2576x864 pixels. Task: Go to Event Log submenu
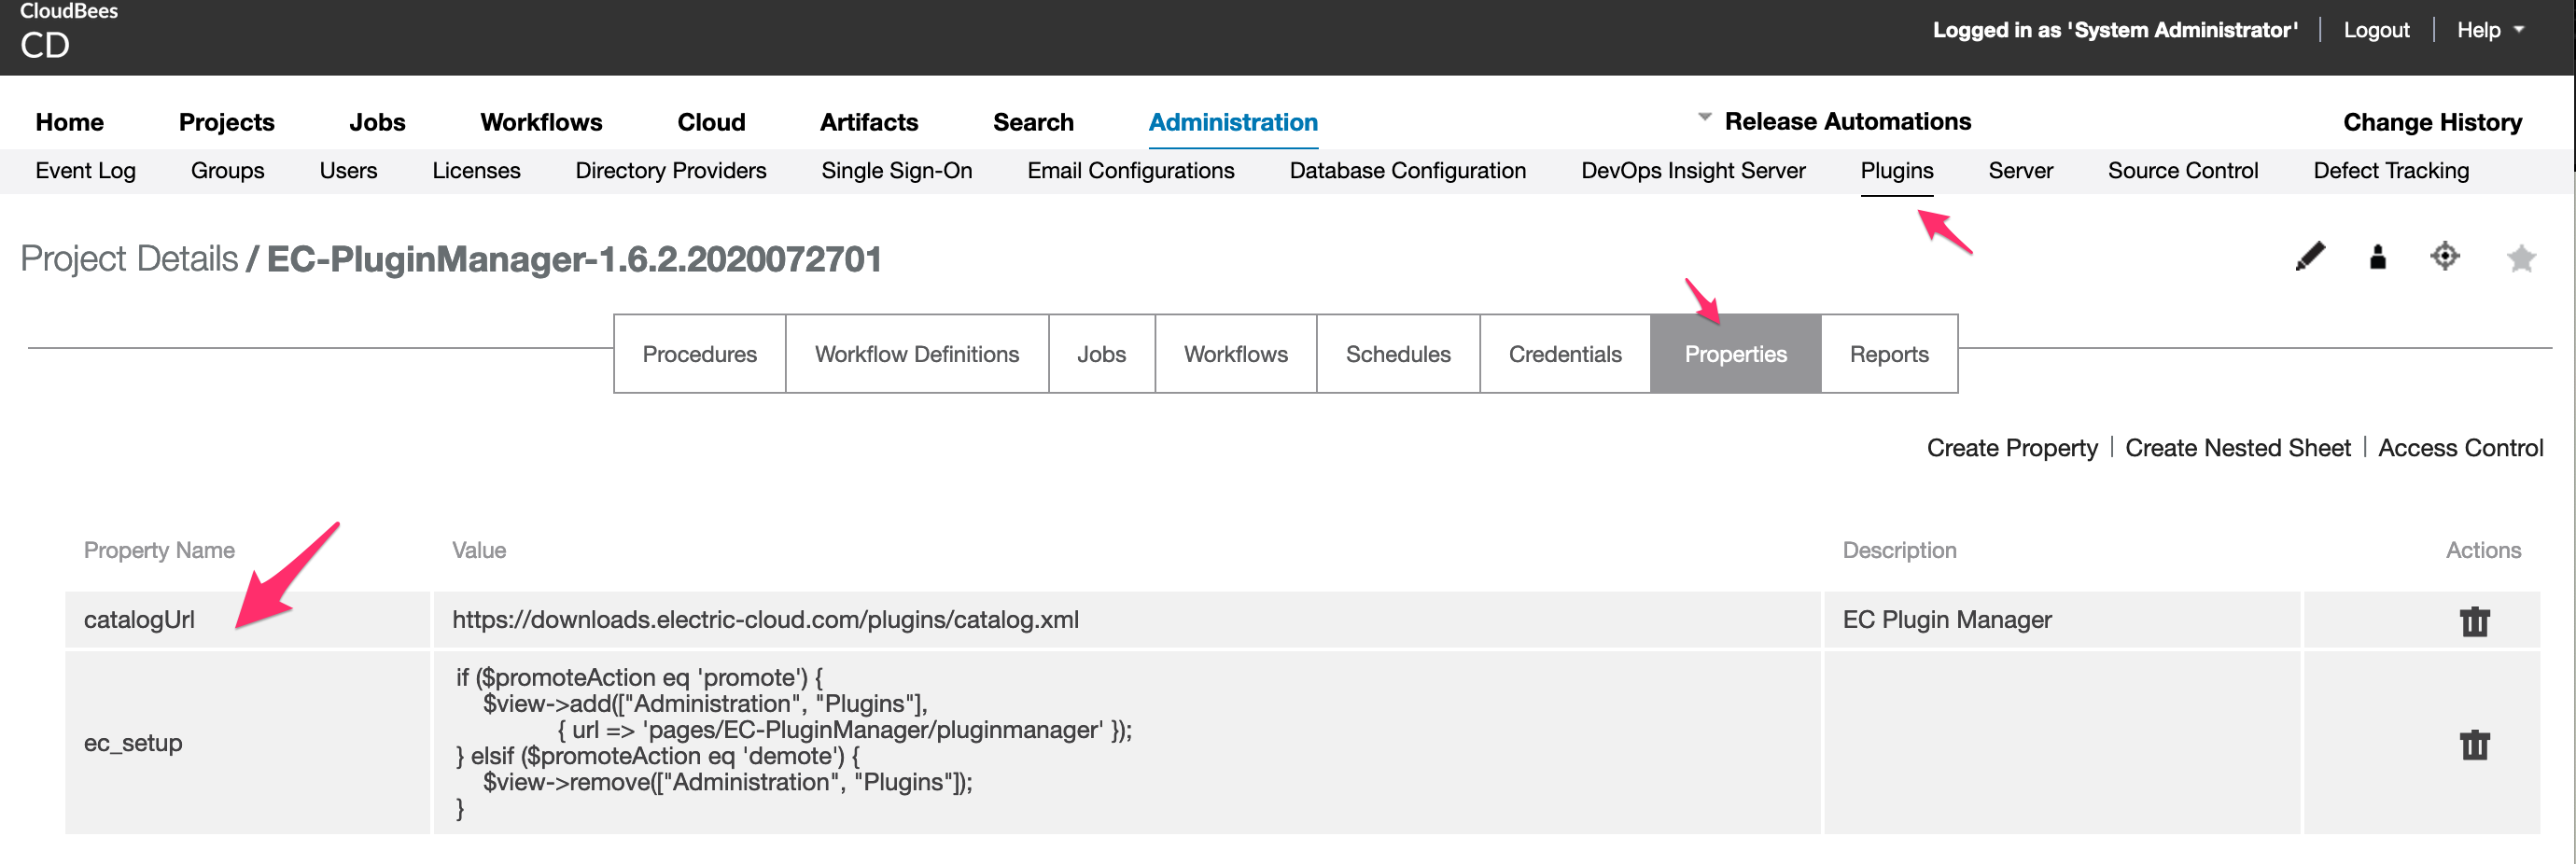click(85, 171)
